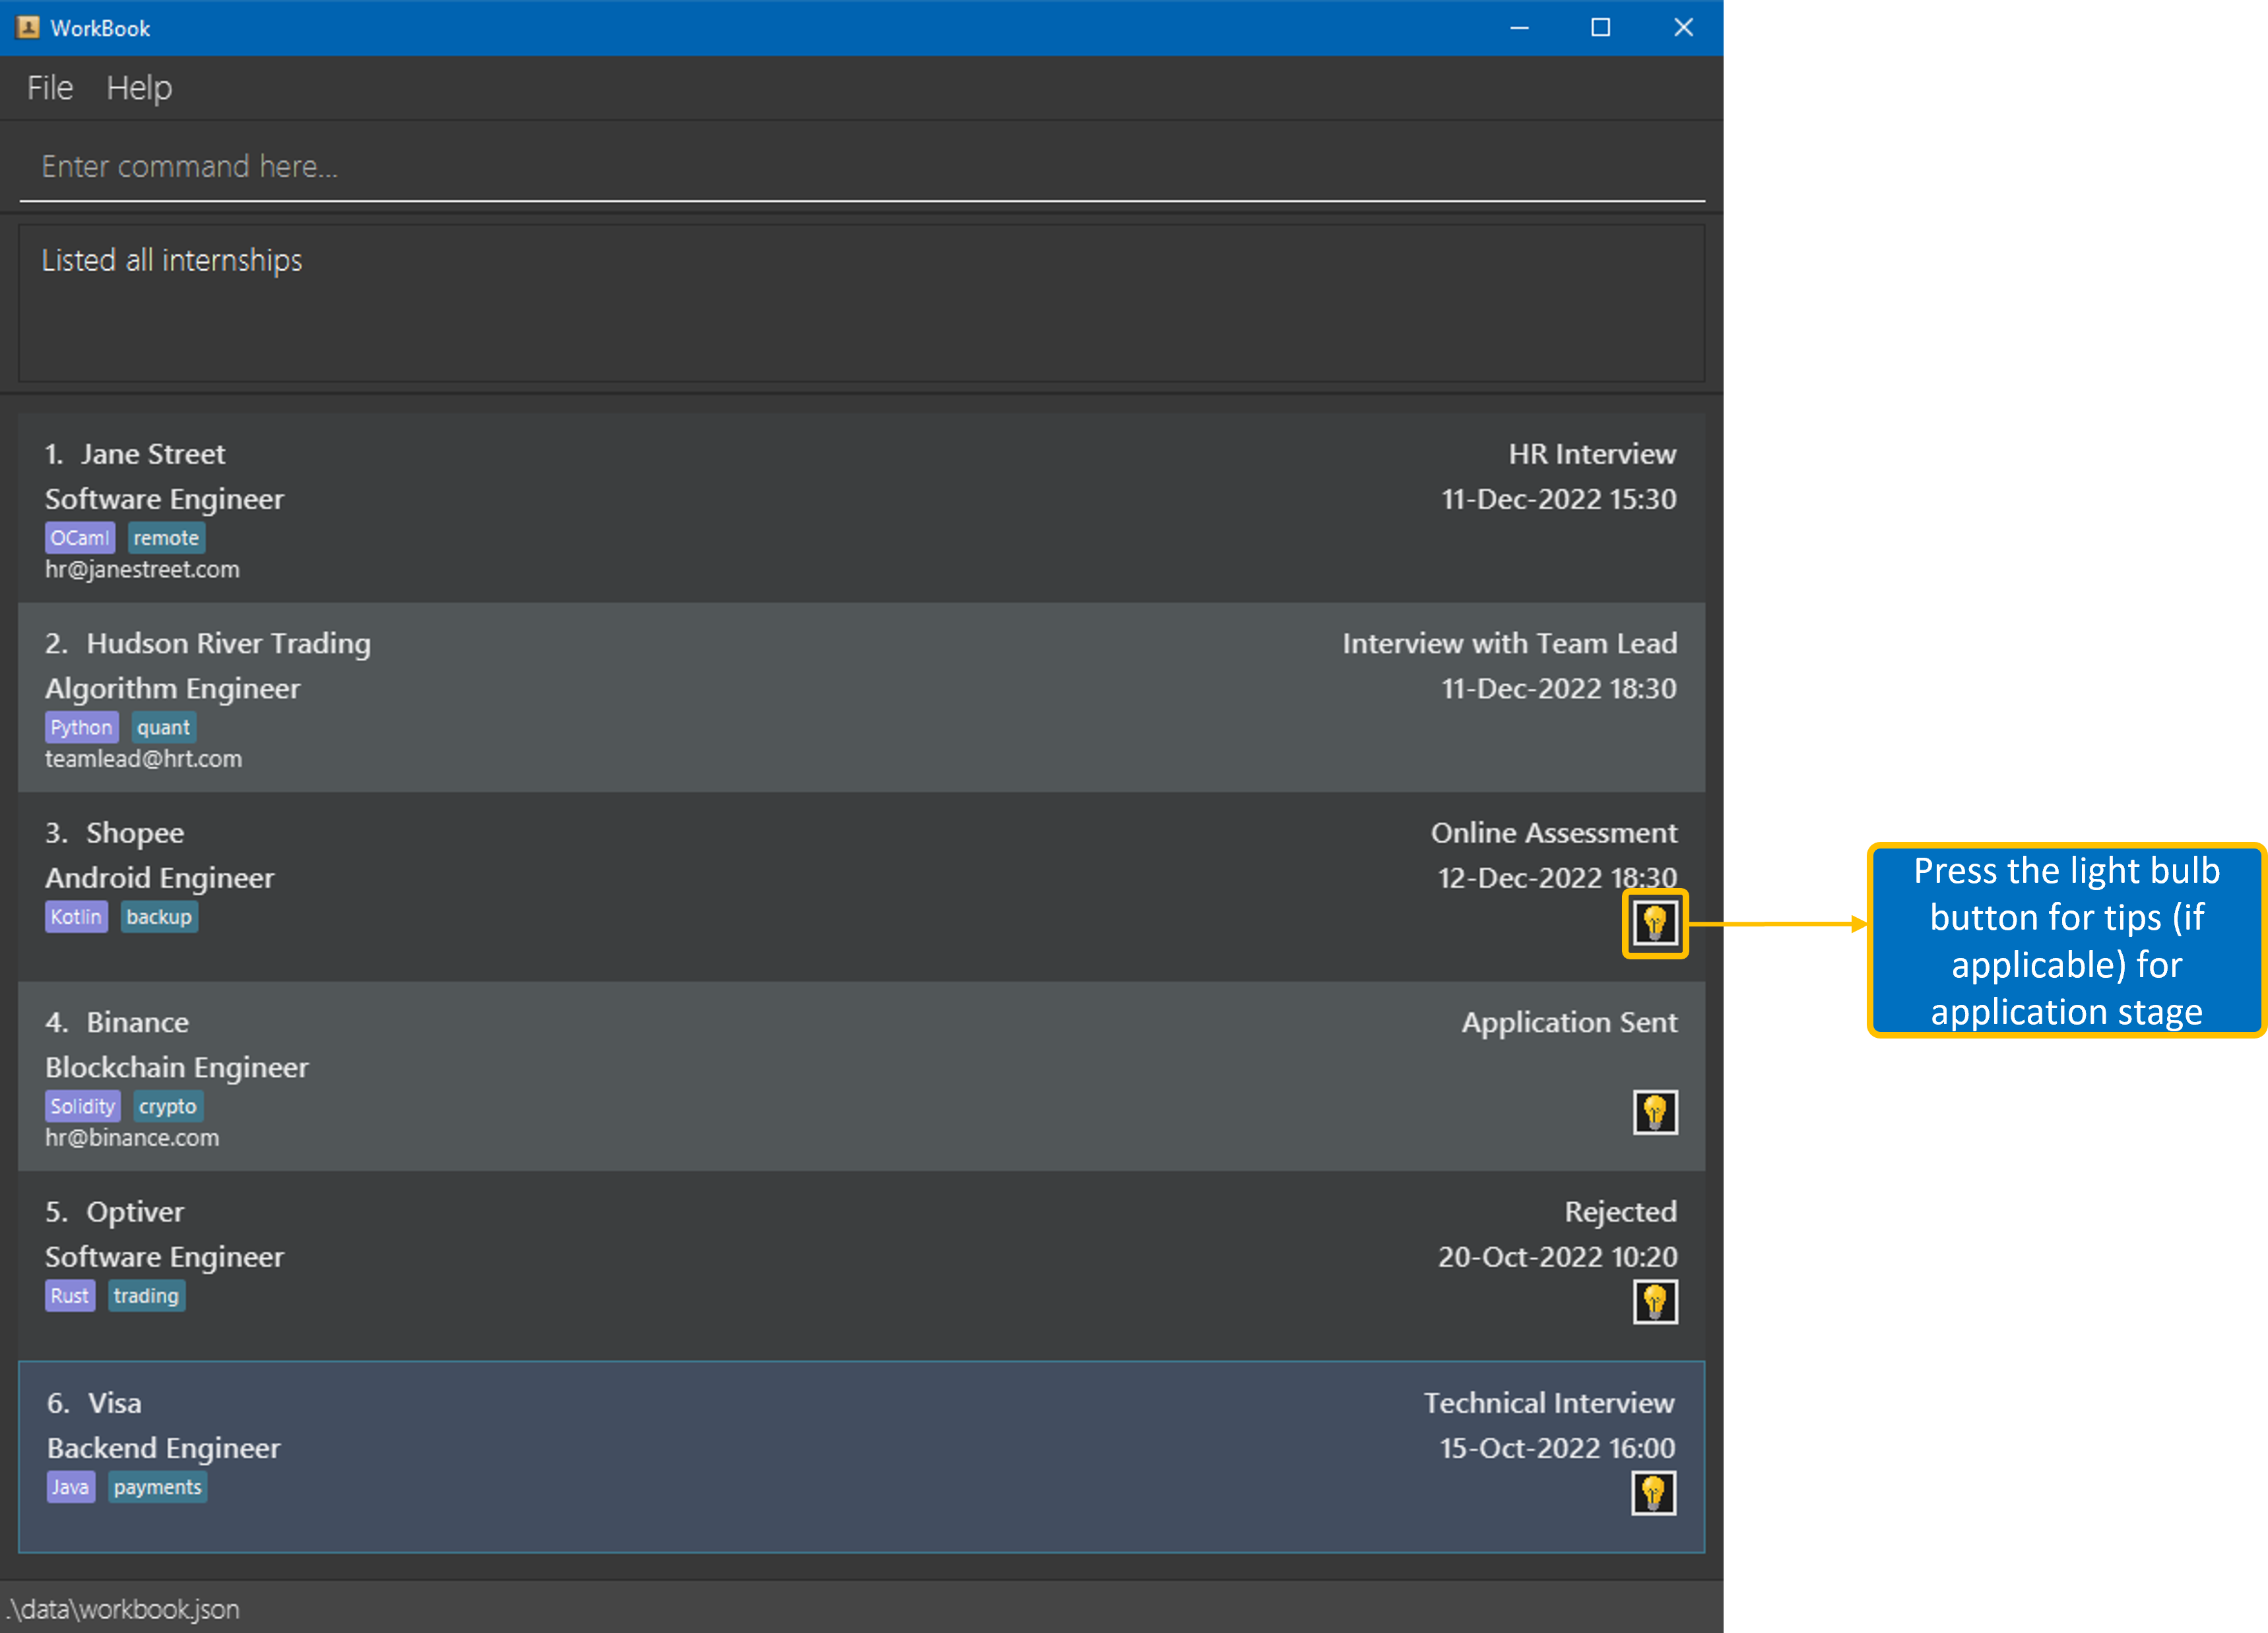Click the teamlead@hrt.com email
The image size is (2268, 1633).
[x=143, y=759]
